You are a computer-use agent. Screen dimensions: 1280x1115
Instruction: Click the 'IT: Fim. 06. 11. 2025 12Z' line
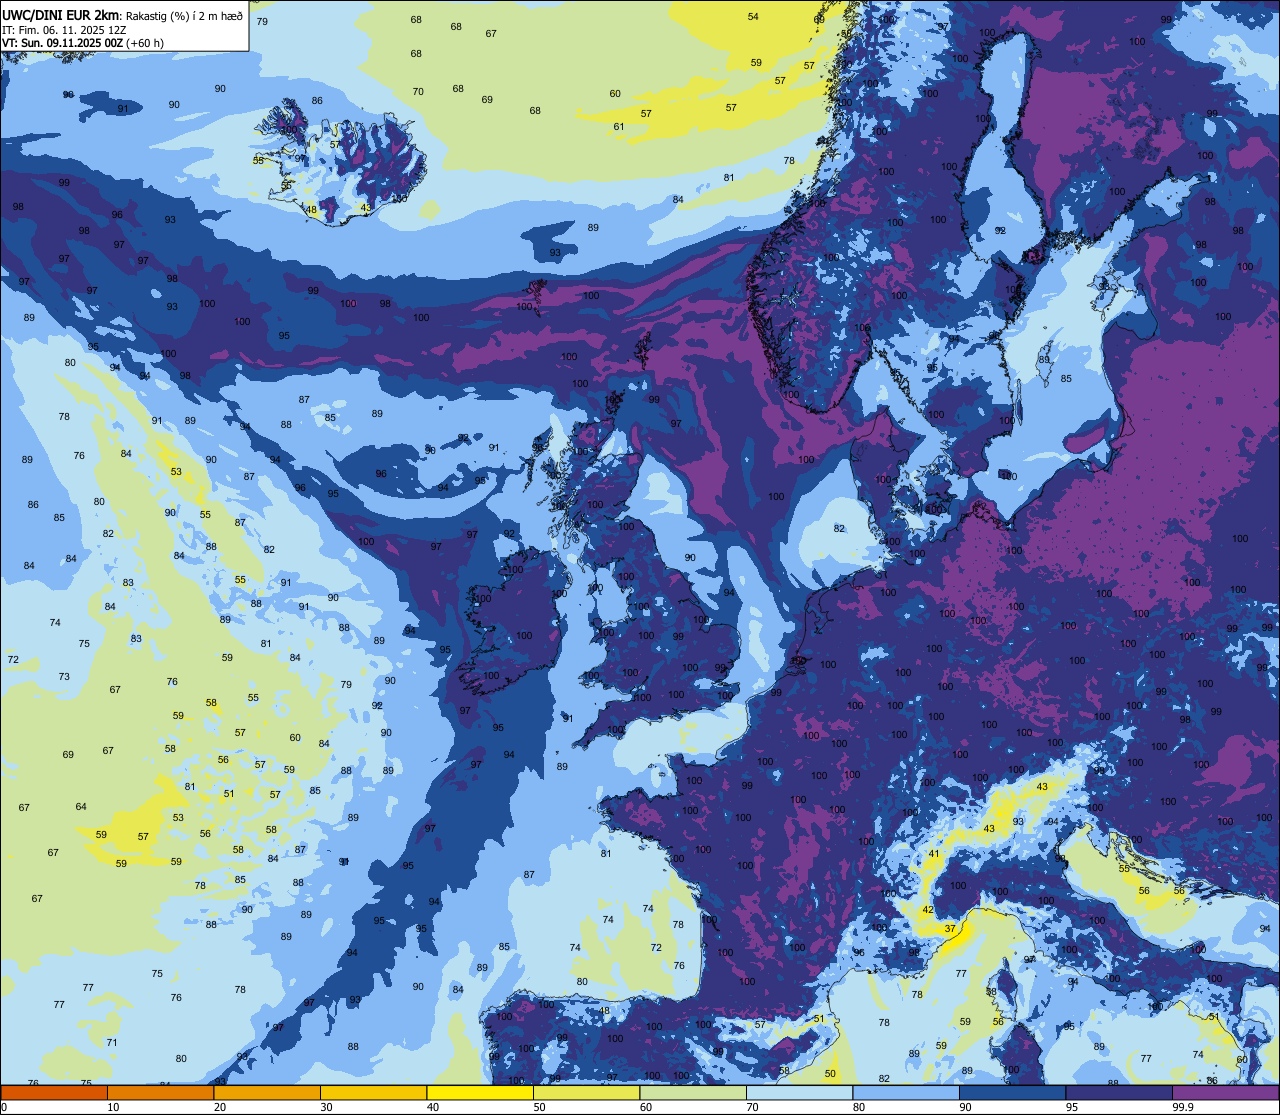click(64, 30)
